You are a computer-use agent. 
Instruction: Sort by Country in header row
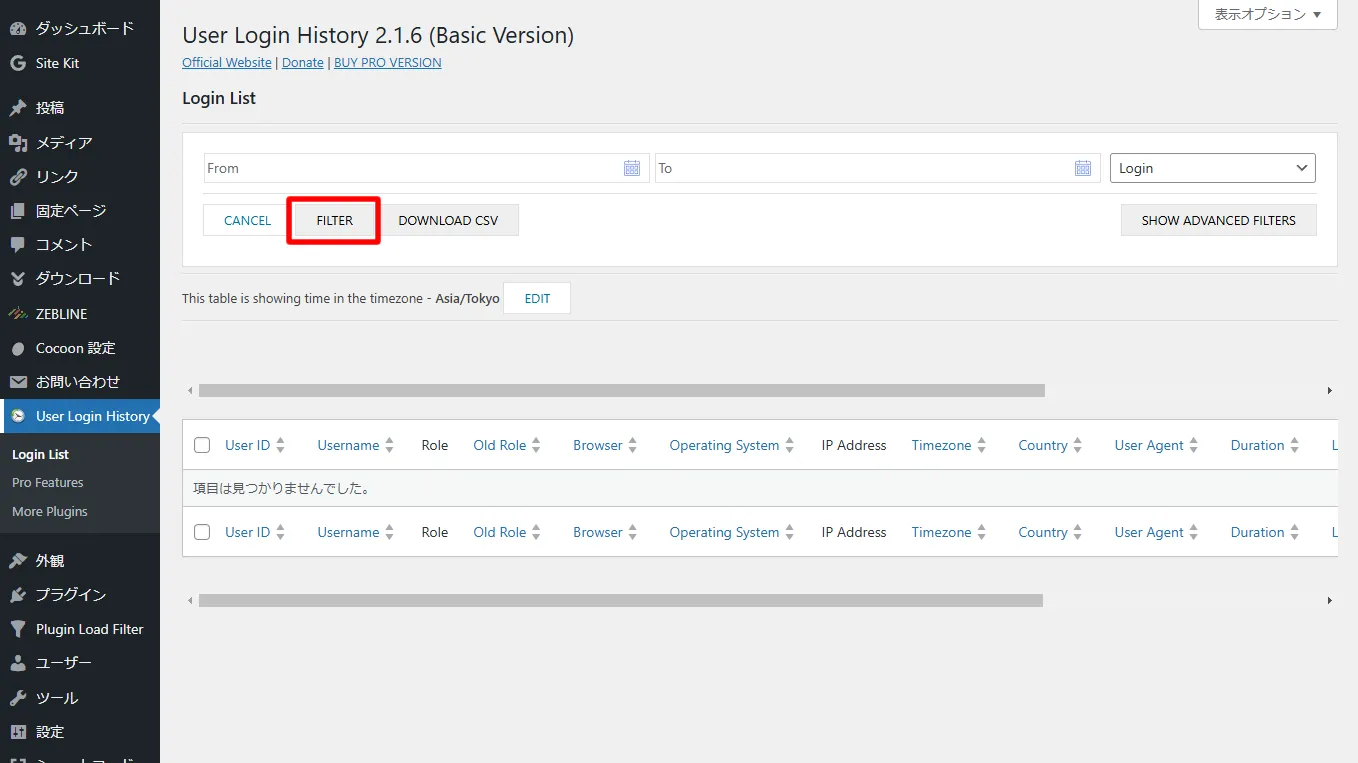[x=1051, y=445]
